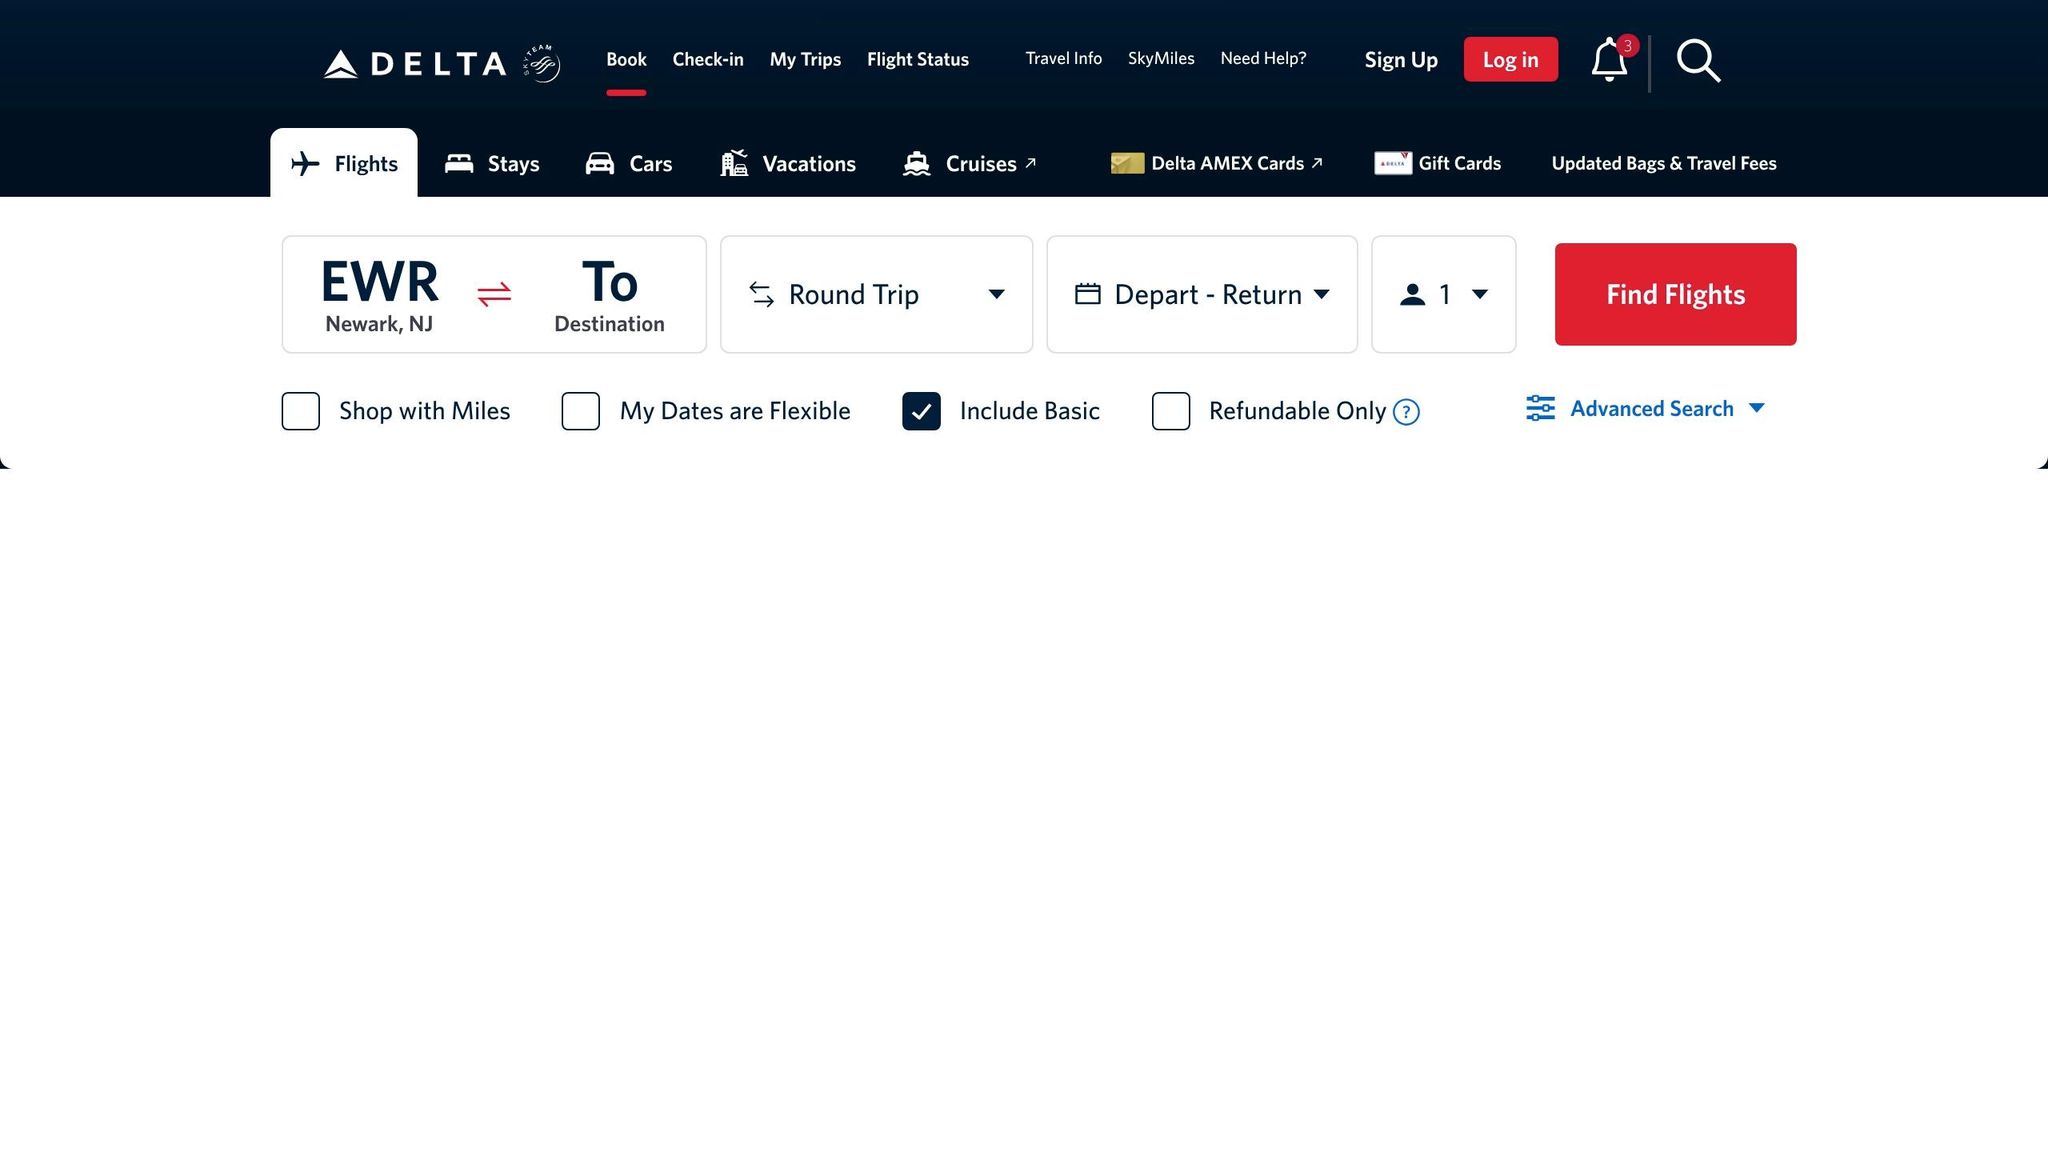Go to My Trips
This screenshot has width=2048, height=1152.
805,59
